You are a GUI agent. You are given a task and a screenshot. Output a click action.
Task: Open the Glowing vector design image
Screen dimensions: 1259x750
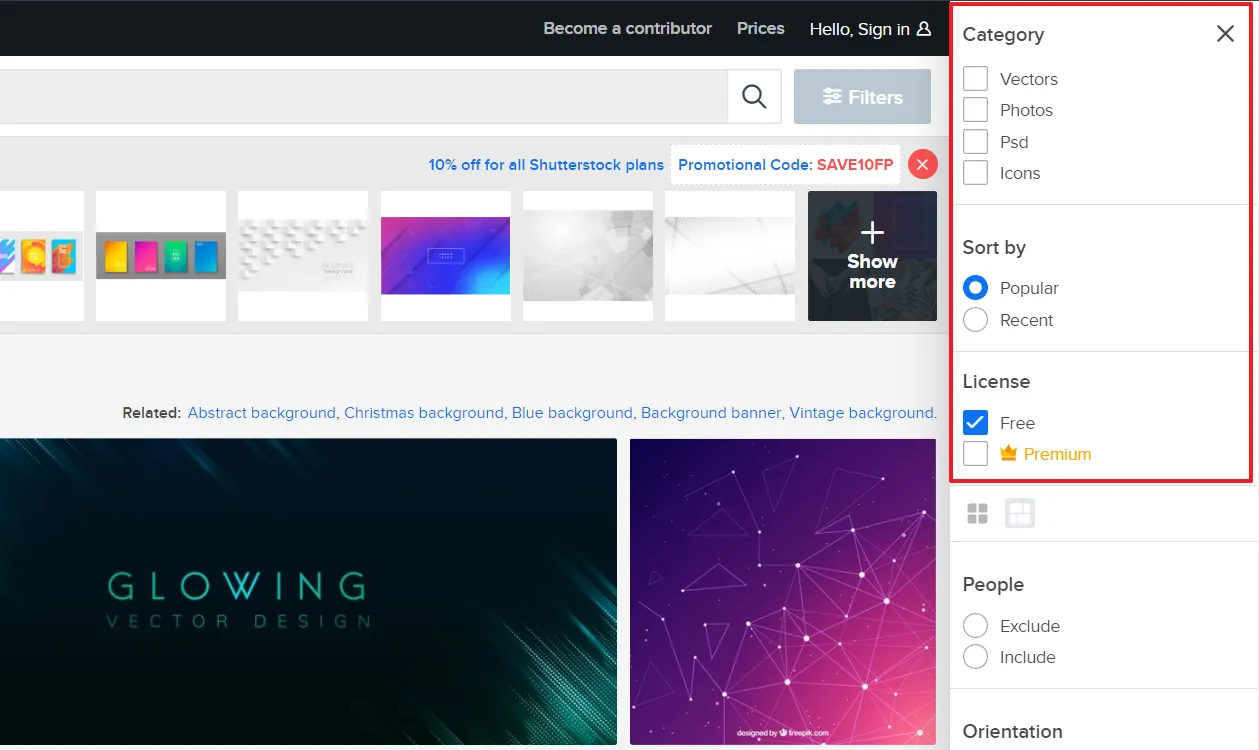tap(308, 591)
